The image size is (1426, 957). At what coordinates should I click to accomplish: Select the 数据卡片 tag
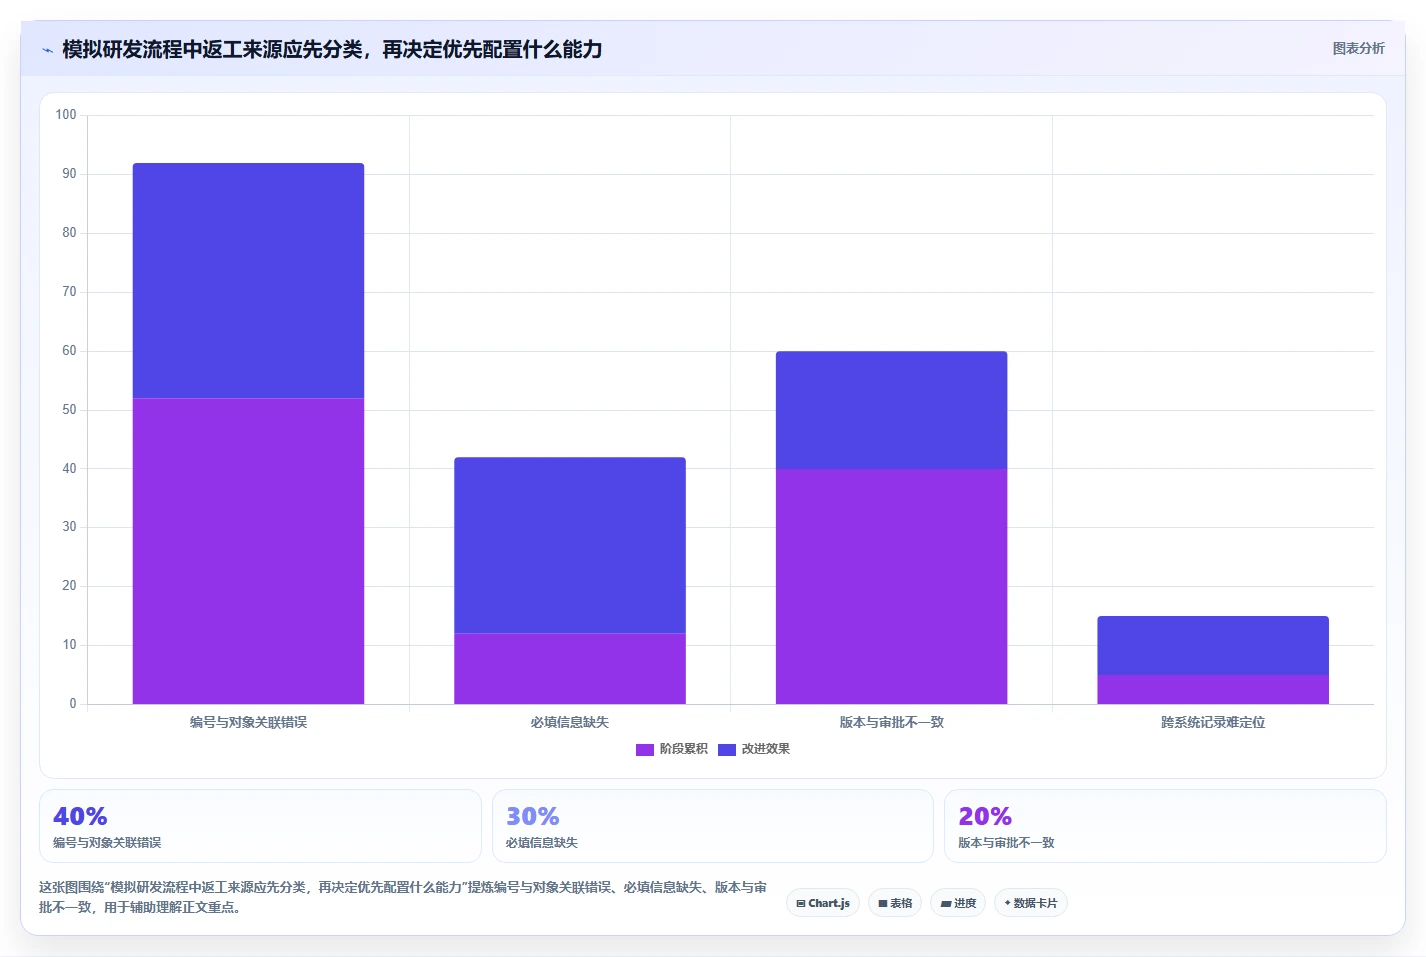click(x=1031, y=903)
